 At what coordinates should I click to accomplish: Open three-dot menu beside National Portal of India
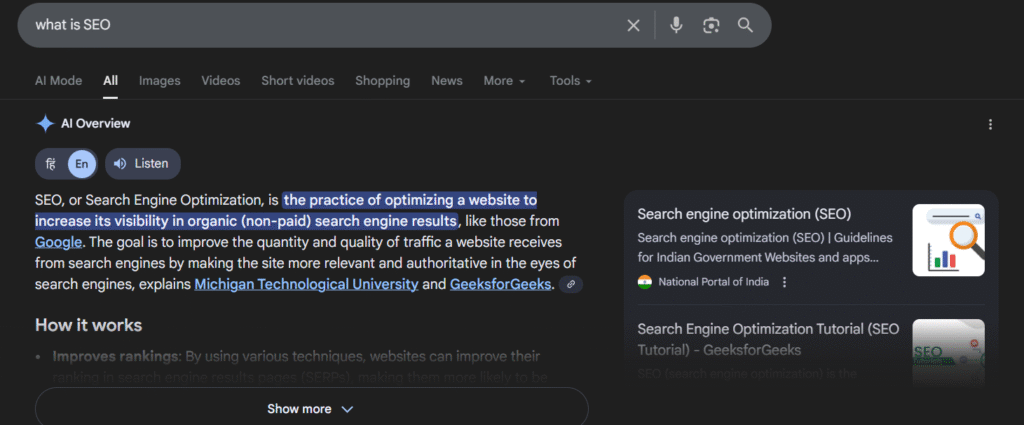(x=784, y=282)
